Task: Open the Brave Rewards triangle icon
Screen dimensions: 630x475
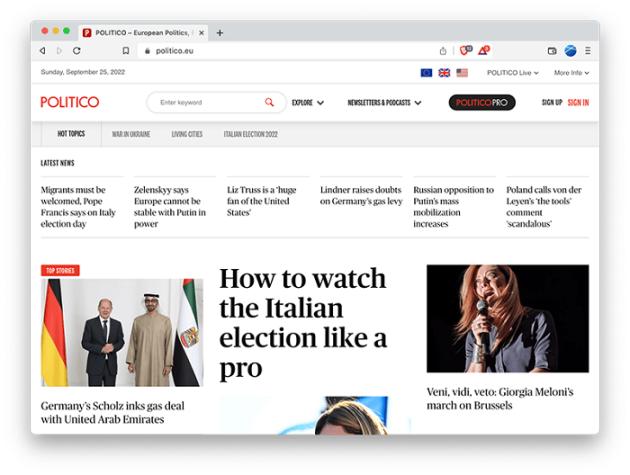Action: (x=484, y=50)
